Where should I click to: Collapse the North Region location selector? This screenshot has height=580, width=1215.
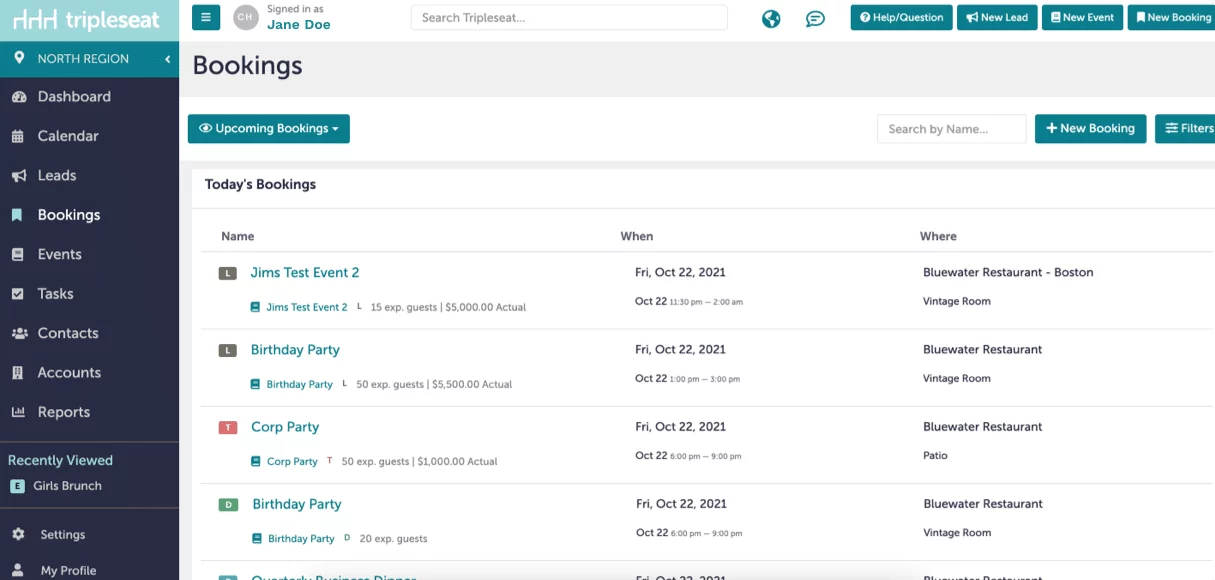167,59
